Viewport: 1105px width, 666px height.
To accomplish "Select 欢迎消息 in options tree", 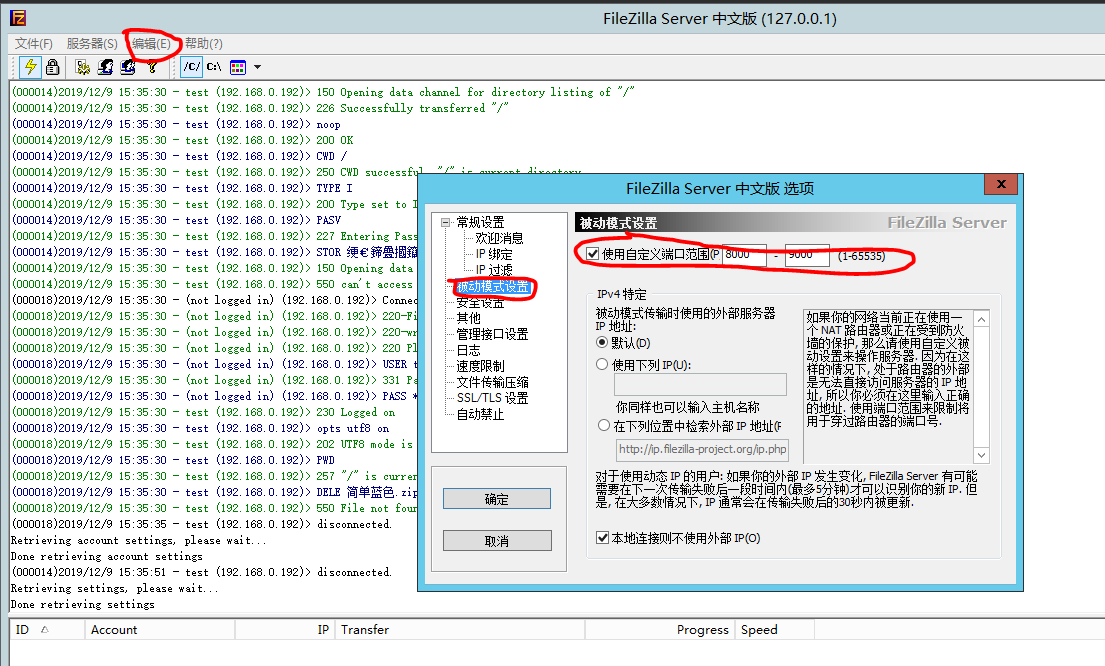I will tap(499, 238).
